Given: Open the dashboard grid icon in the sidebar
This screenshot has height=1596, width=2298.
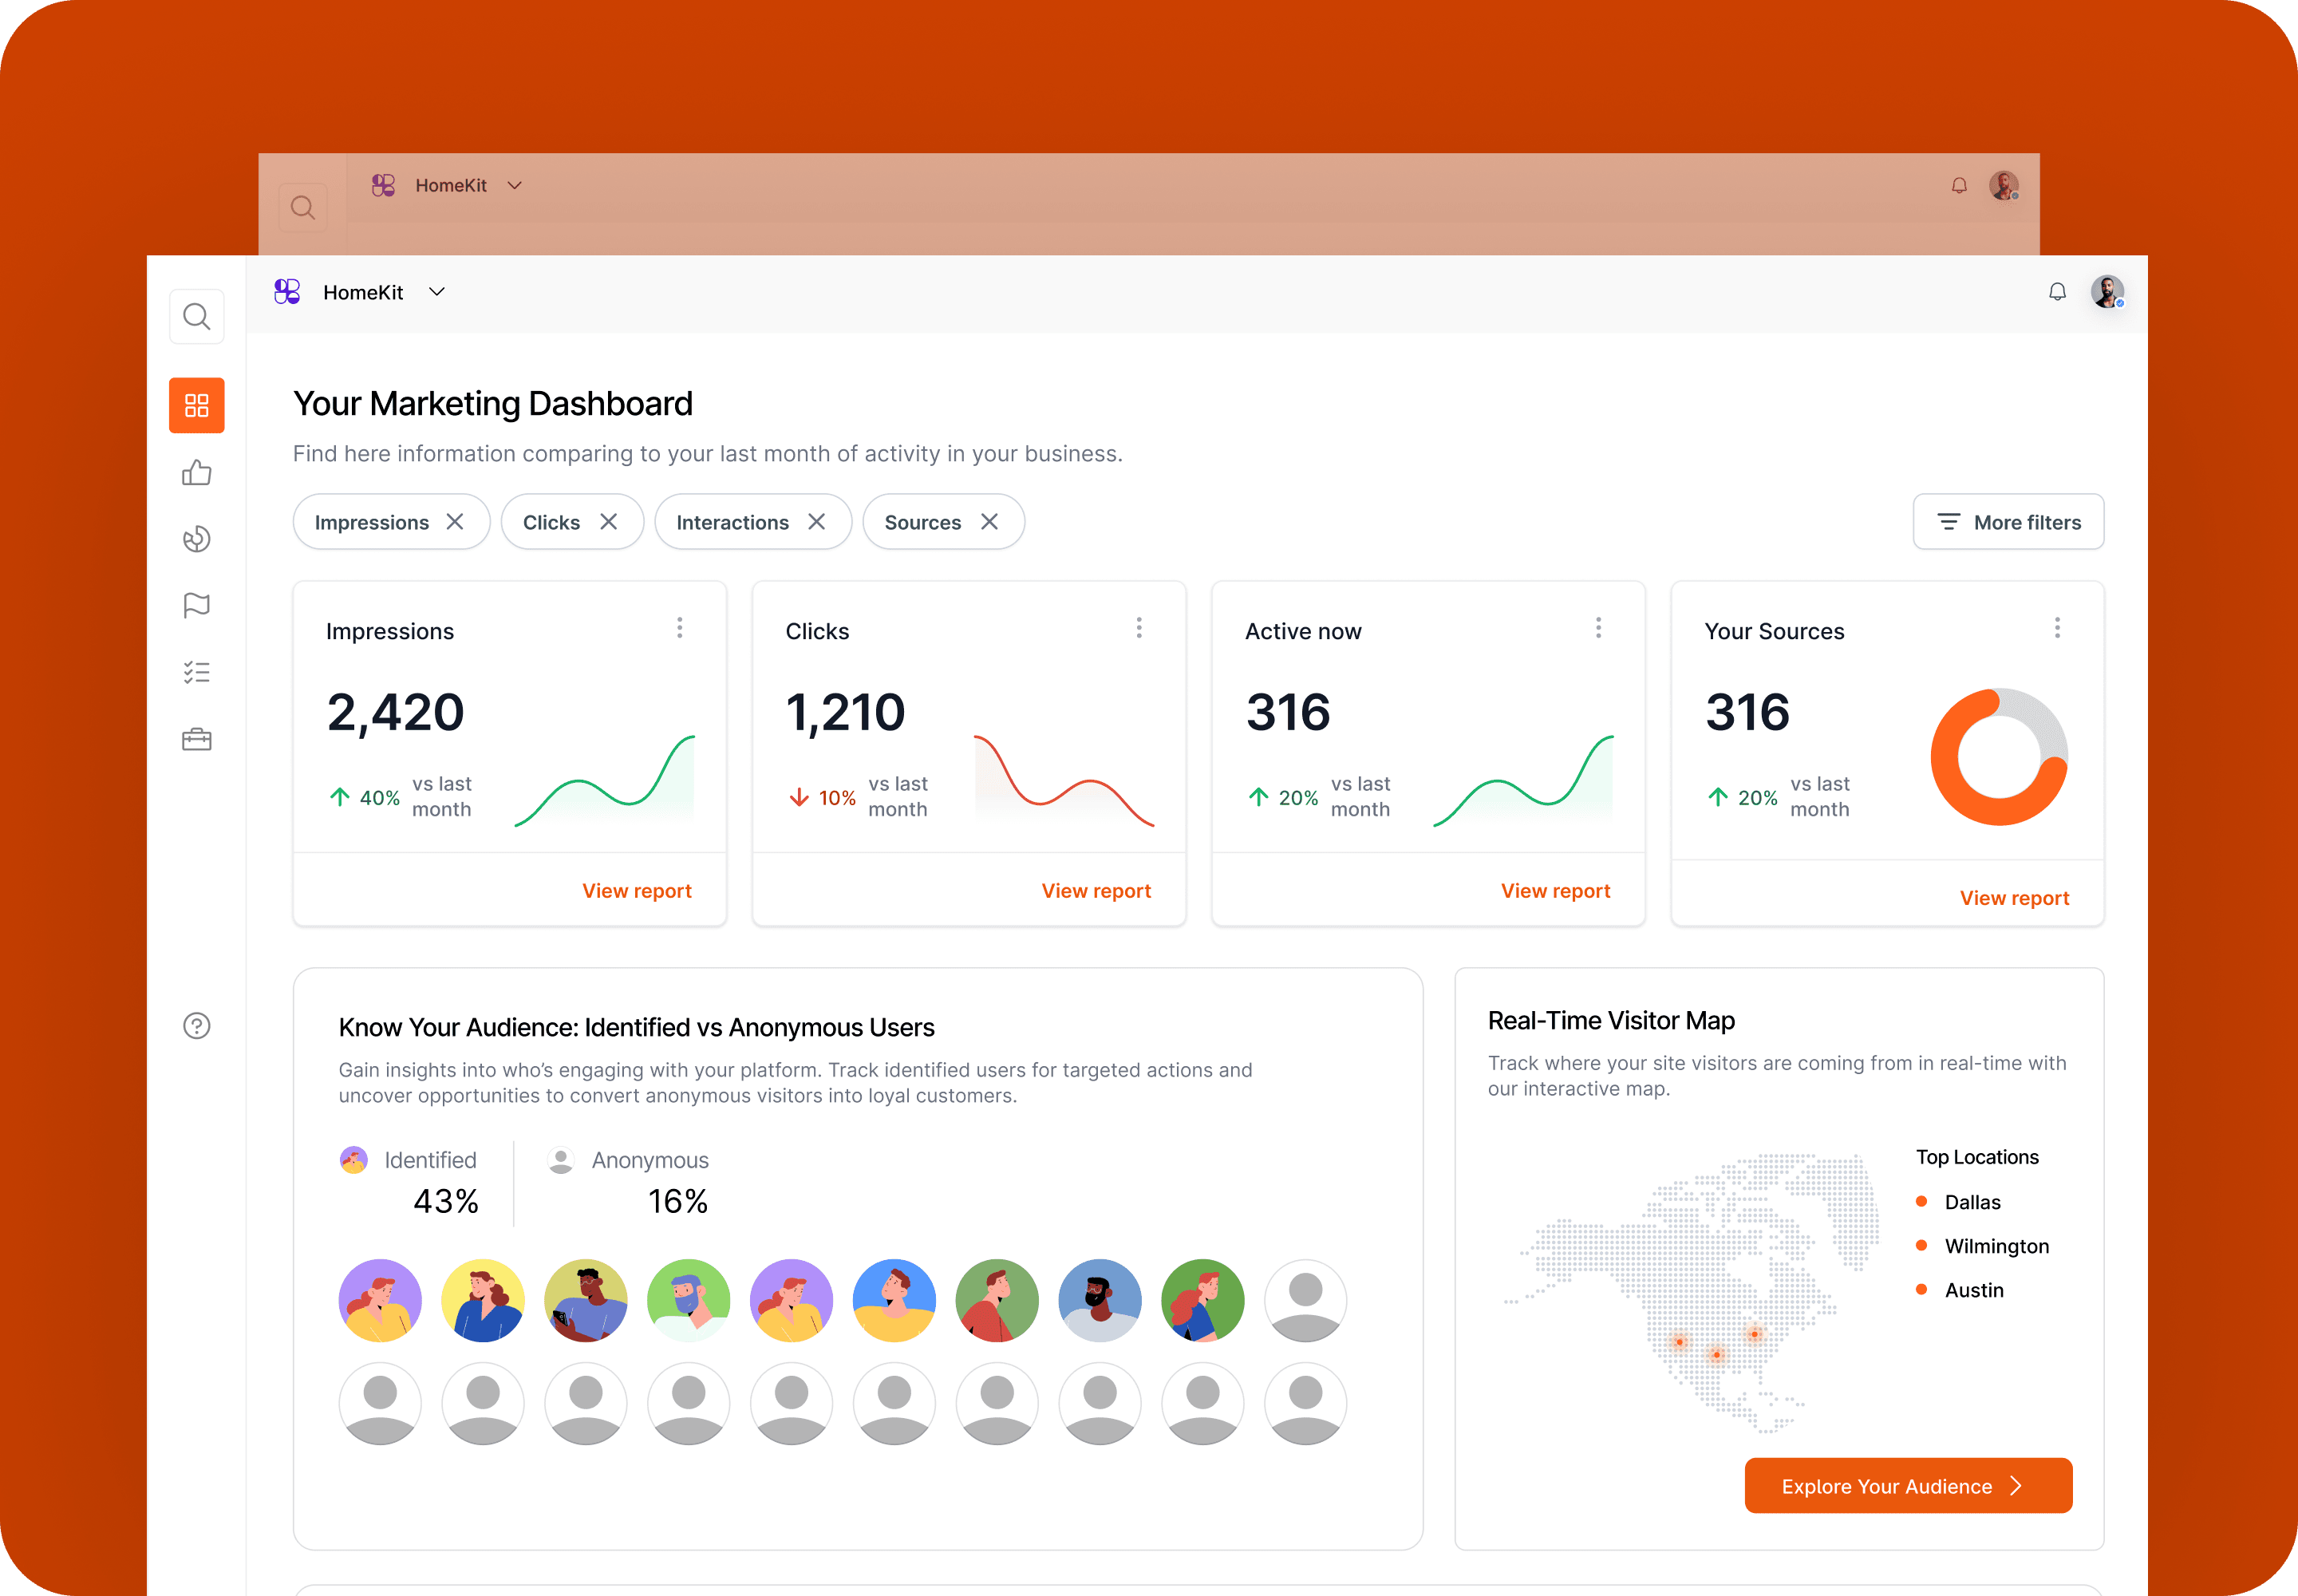Looking at the screenshot, I should (196, 405).
